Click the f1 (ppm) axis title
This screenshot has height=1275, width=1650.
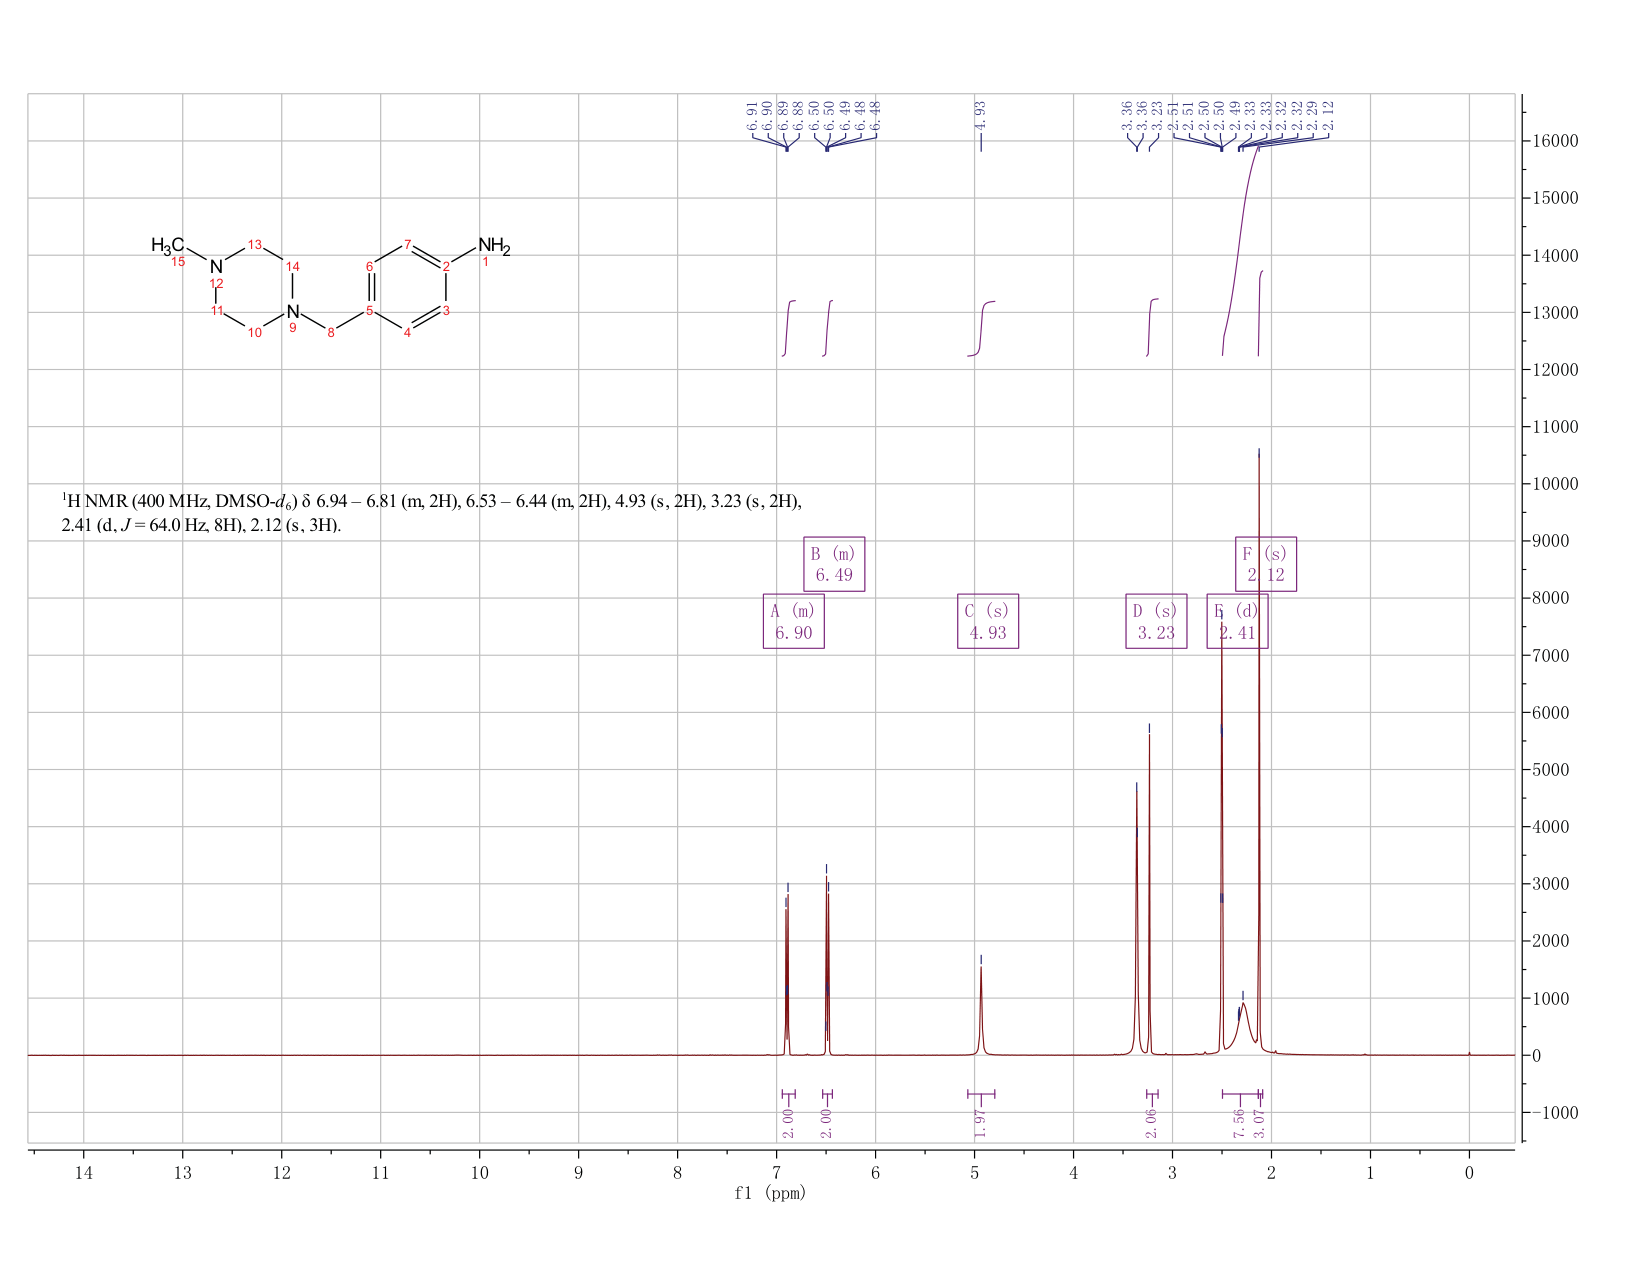[x=770, y=1193]
